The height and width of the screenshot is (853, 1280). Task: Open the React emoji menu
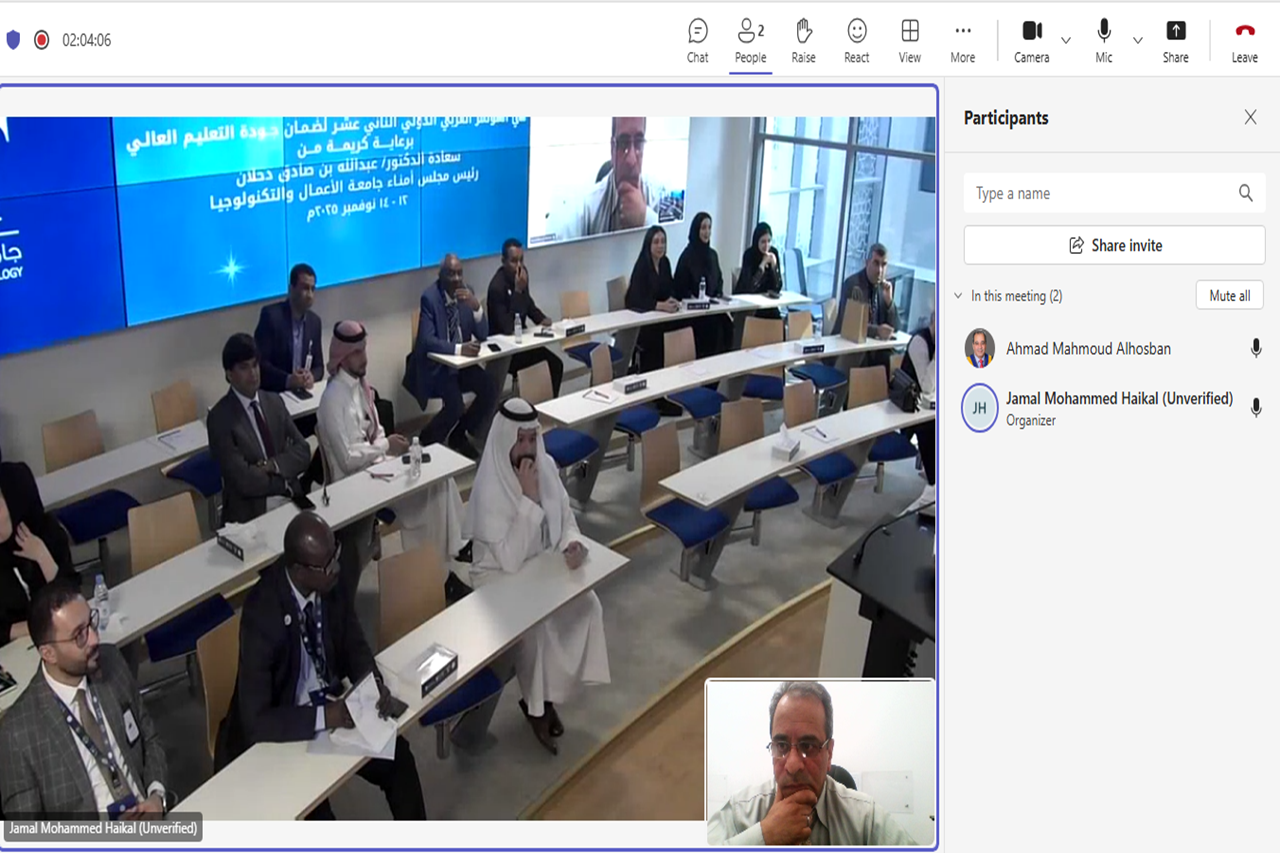[856, 41]
